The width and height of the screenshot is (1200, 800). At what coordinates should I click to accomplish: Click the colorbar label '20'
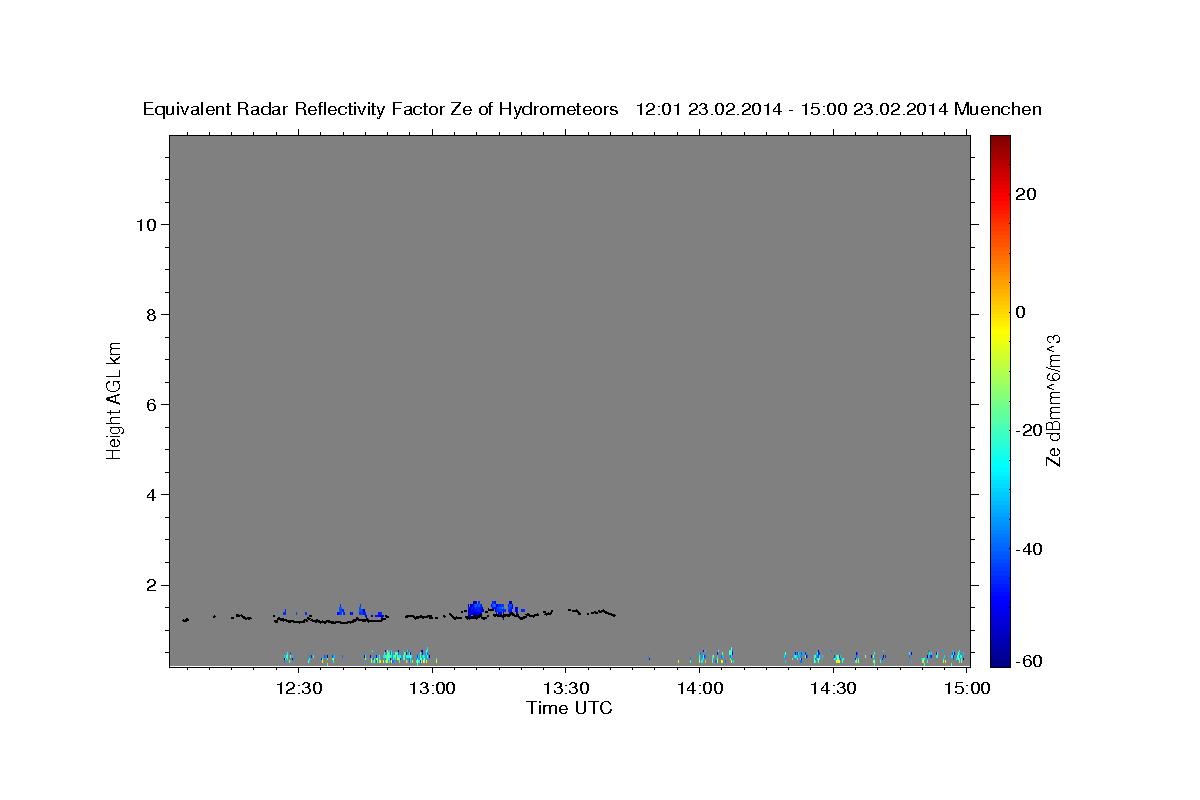point(1026,194)
